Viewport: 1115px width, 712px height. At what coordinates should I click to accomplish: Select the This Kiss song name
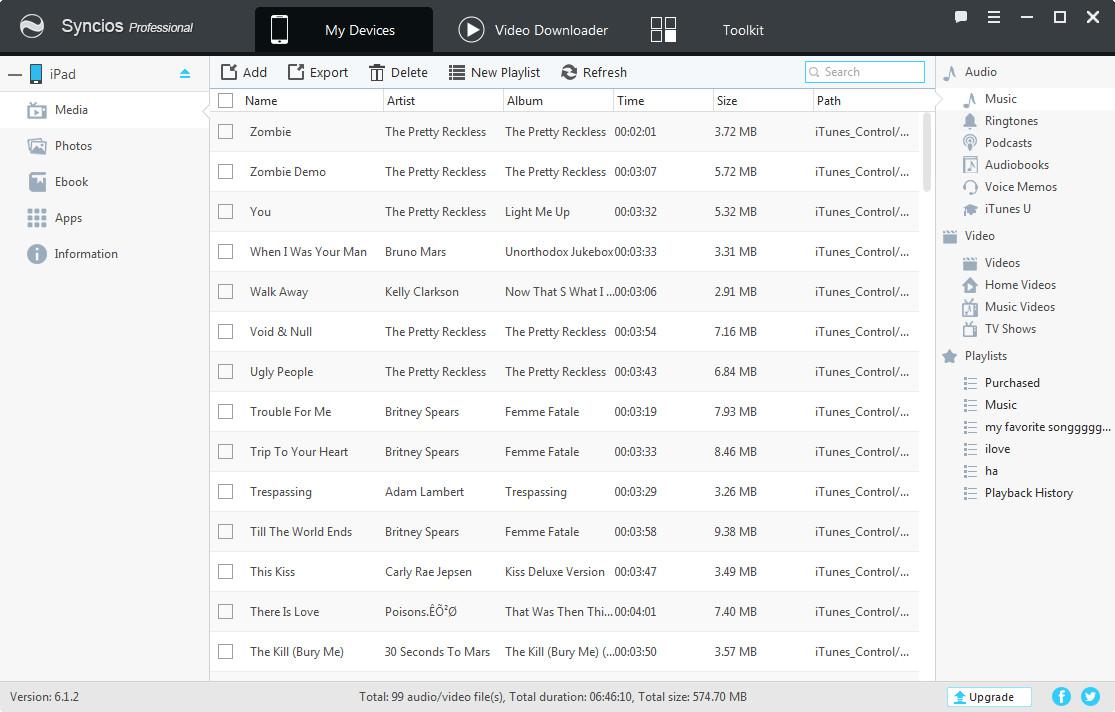coord(272,572)
